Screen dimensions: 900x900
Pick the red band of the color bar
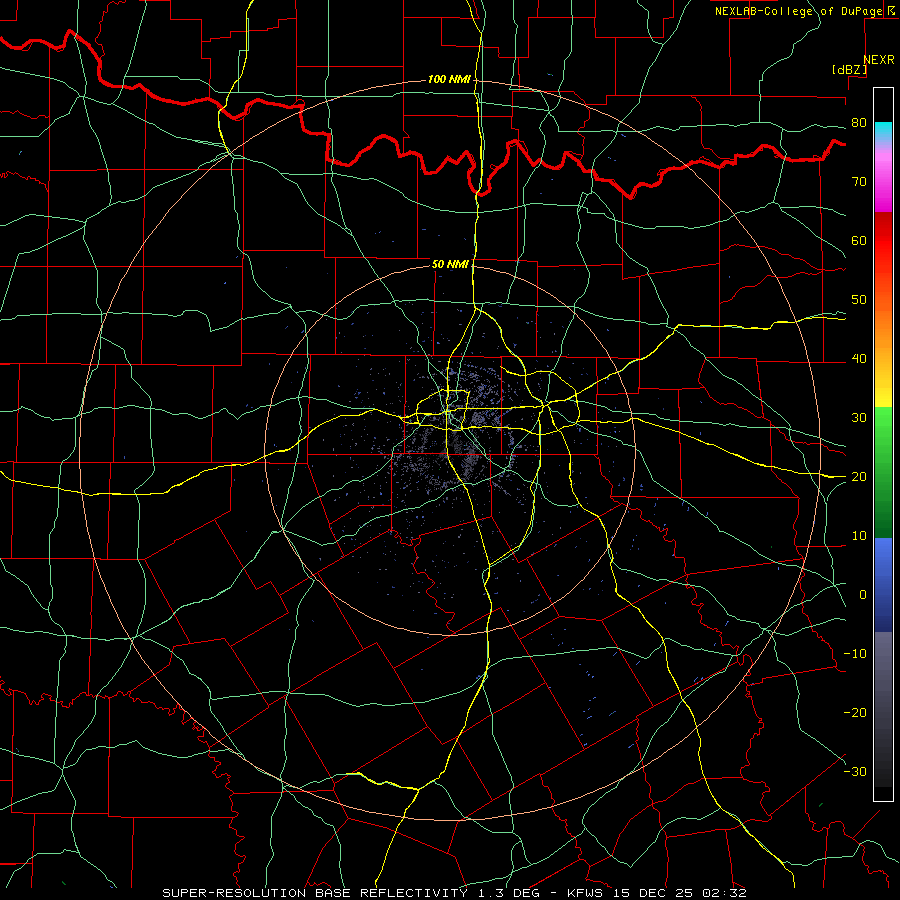point(883,241)
